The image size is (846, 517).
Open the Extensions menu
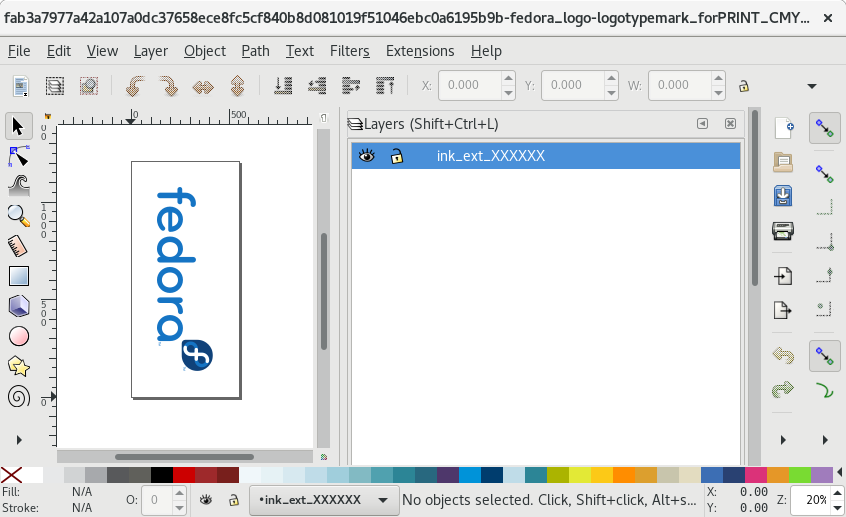(420, 51)
